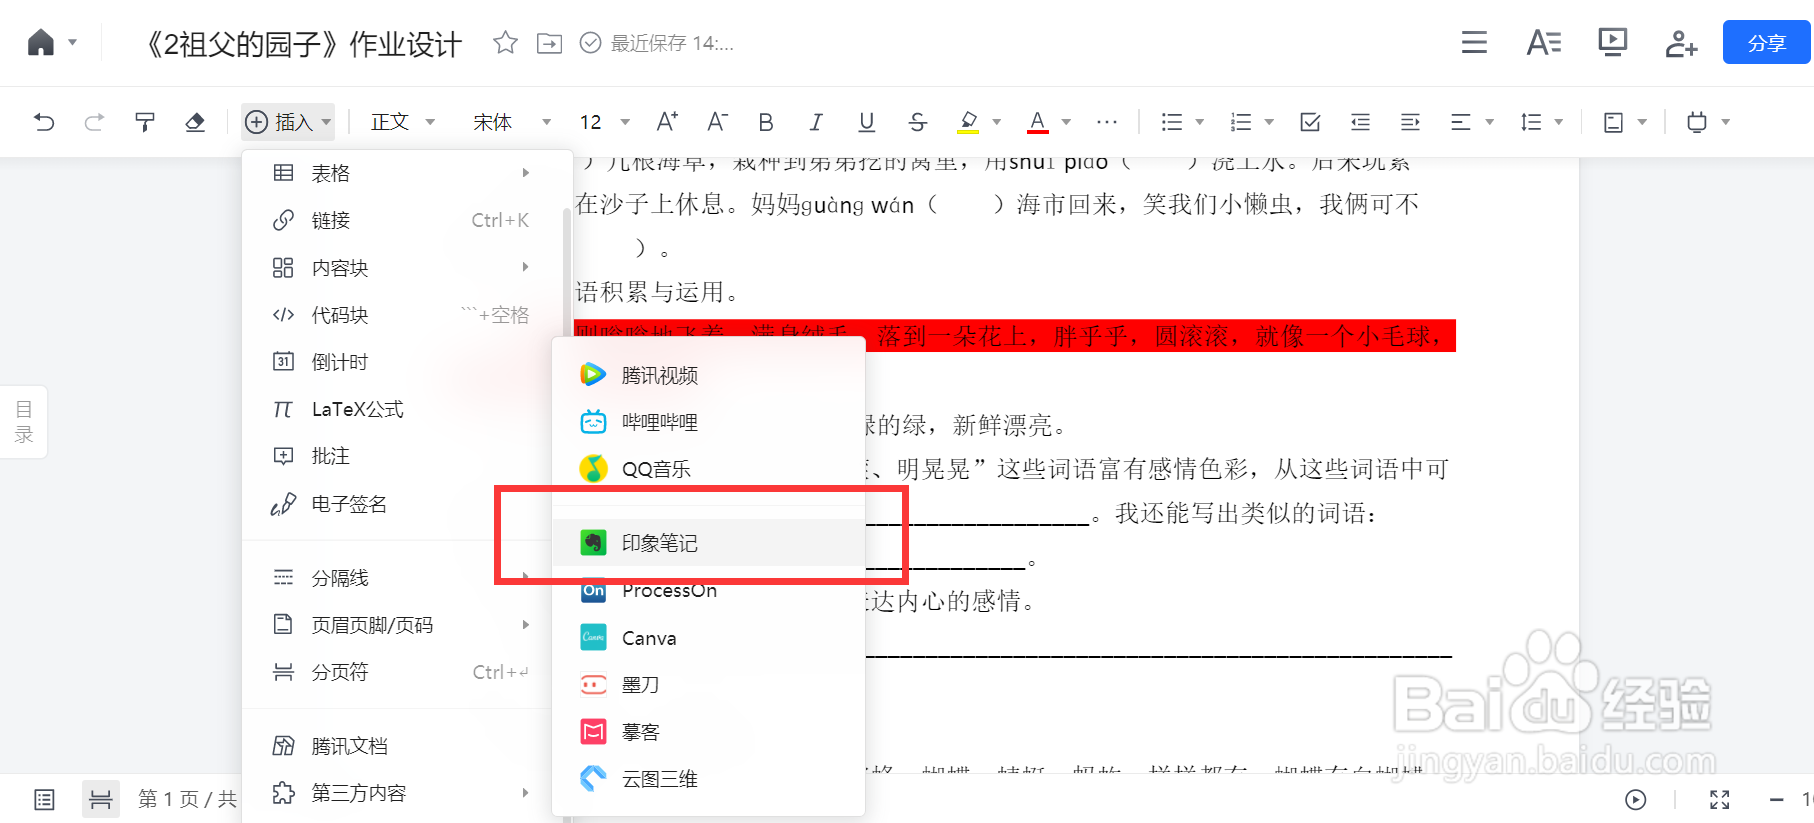Invite collaborators with add-person icon
The height and width of the screenshot is (823, 1814).
pyautogui.click(x=1681, y=43)
